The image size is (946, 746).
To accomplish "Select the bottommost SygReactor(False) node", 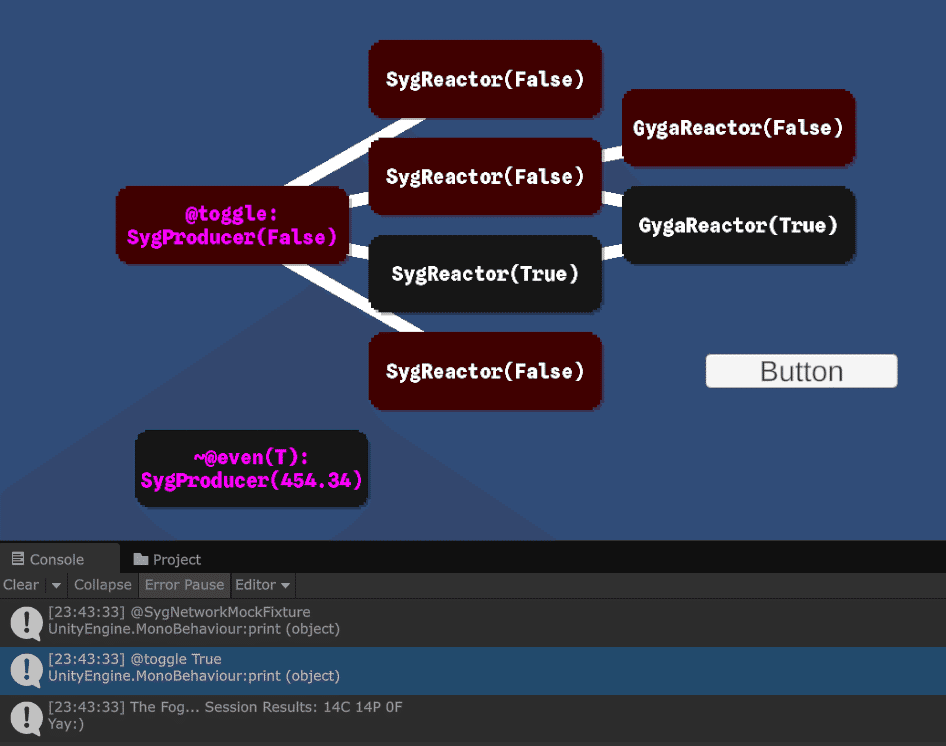I will pyautogui.click(x=485, y=371).
